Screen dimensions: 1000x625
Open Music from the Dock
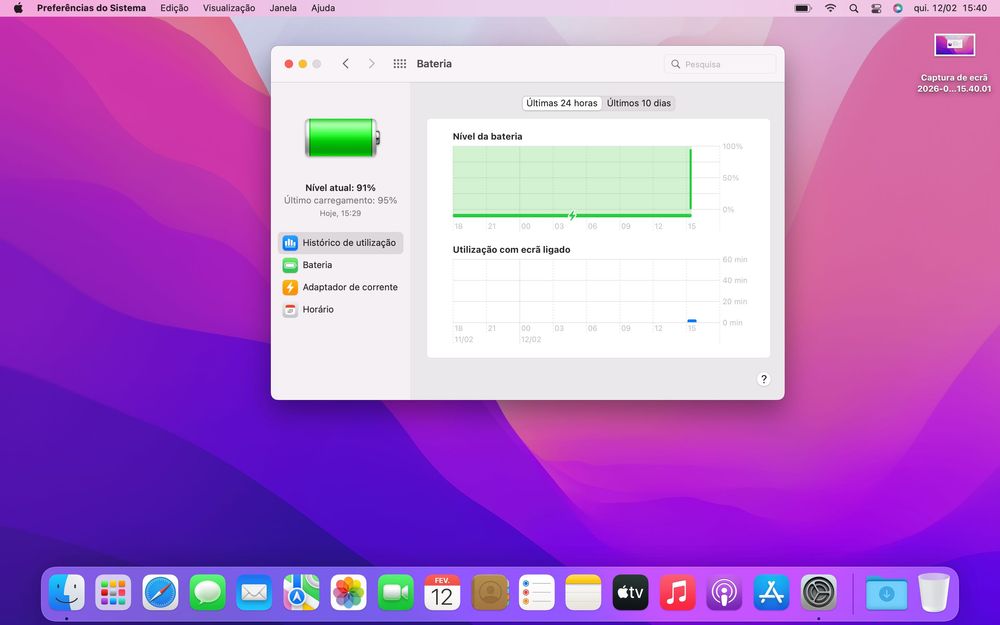[677, 593]
